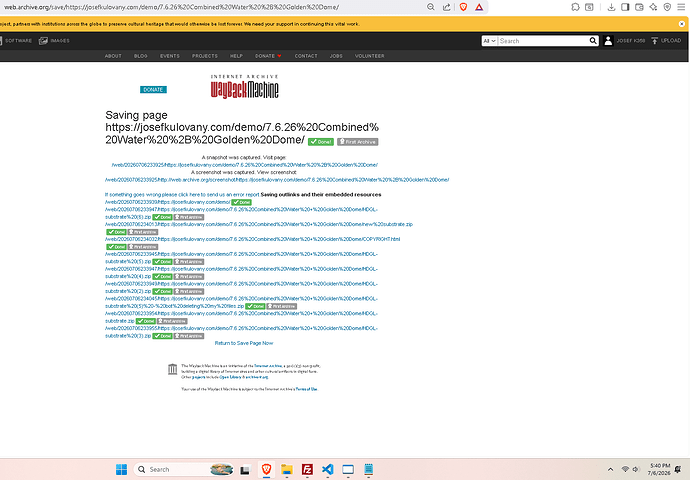Screen dimensions: 690x480
Task: Follow the Return to Save Page Now link
Action: 244,343
